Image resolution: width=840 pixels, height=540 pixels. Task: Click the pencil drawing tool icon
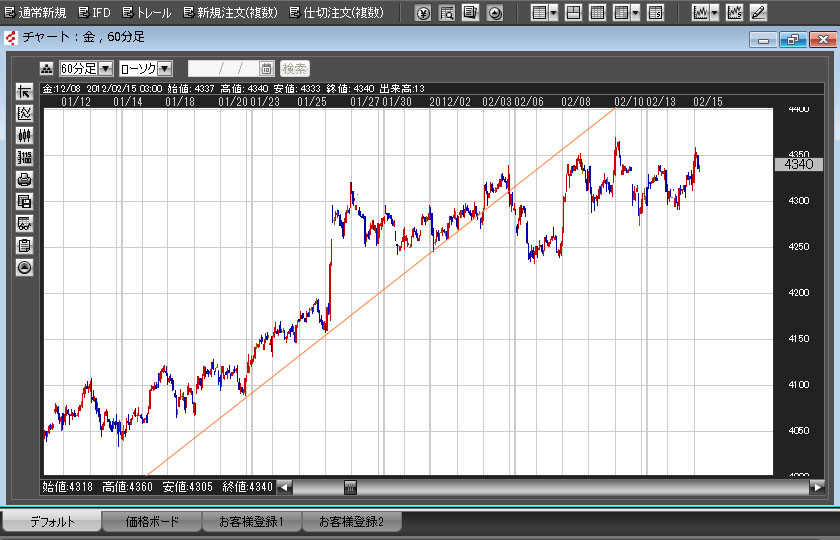(759, 13)
